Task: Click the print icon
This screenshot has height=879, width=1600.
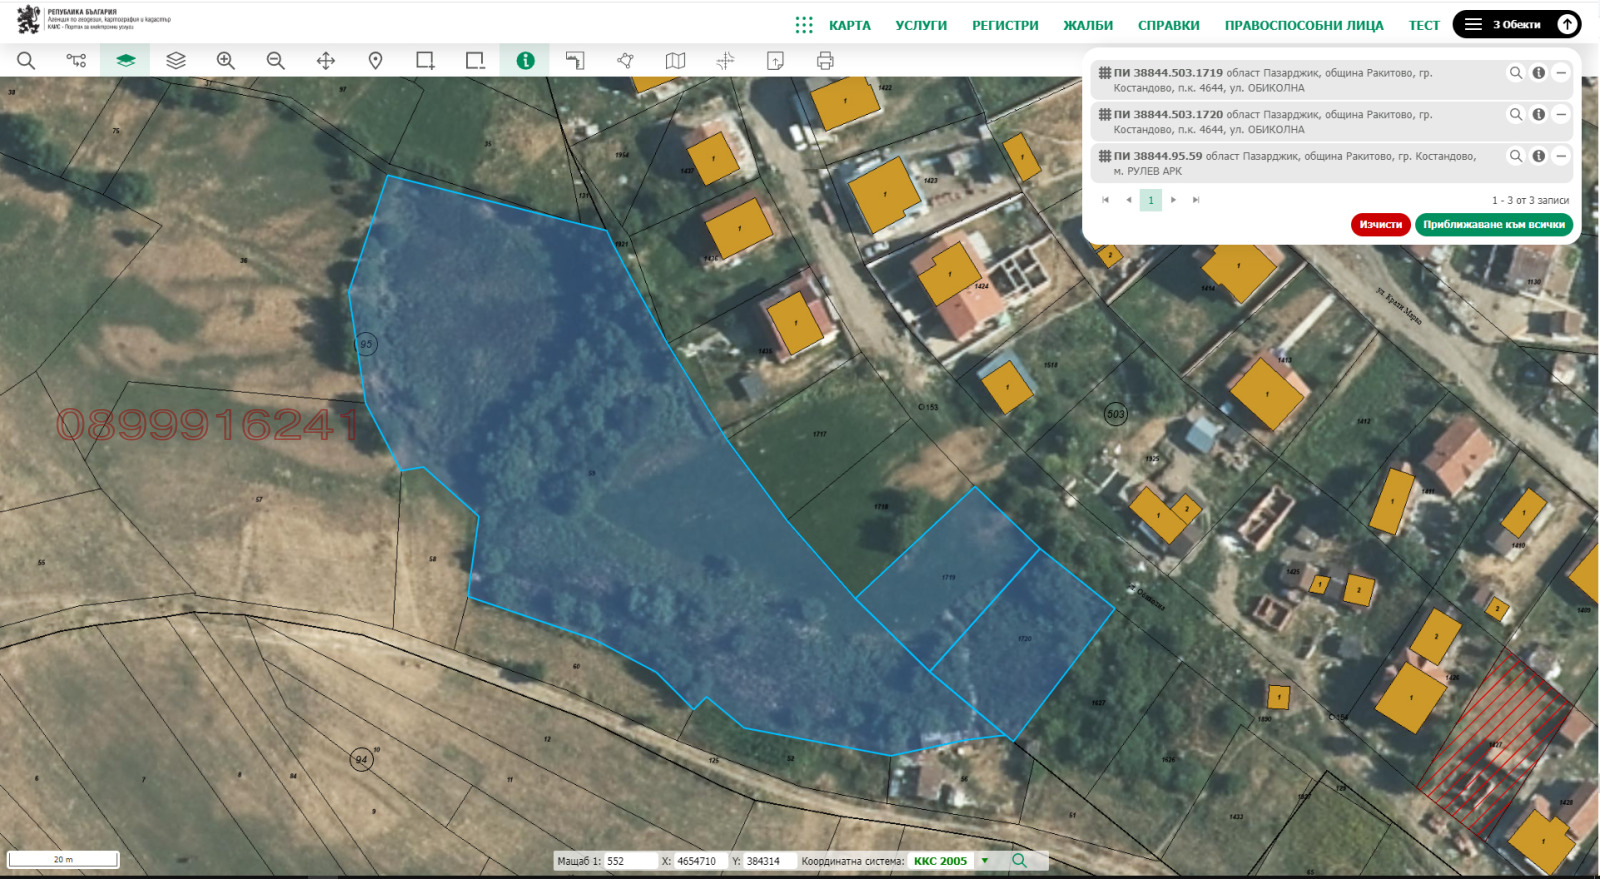Action: 825,61
